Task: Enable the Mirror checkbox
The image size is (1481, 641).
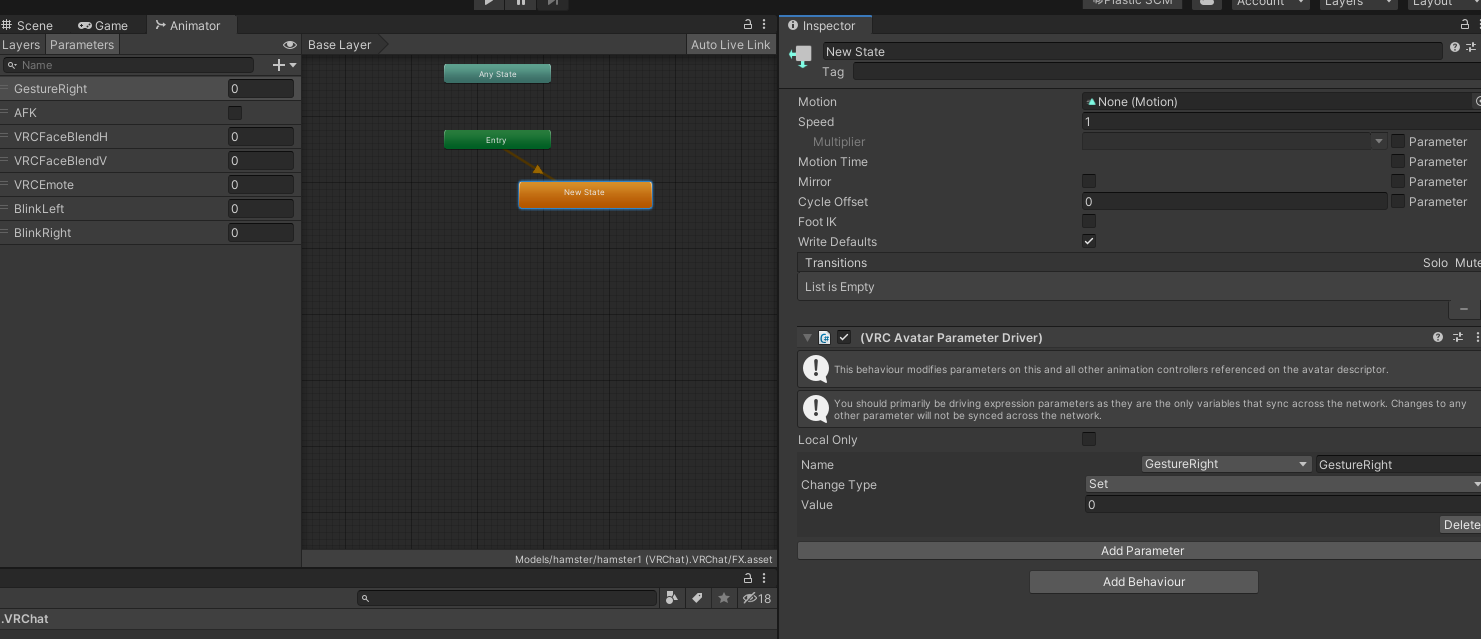Action: click(x=1089, y=181)
